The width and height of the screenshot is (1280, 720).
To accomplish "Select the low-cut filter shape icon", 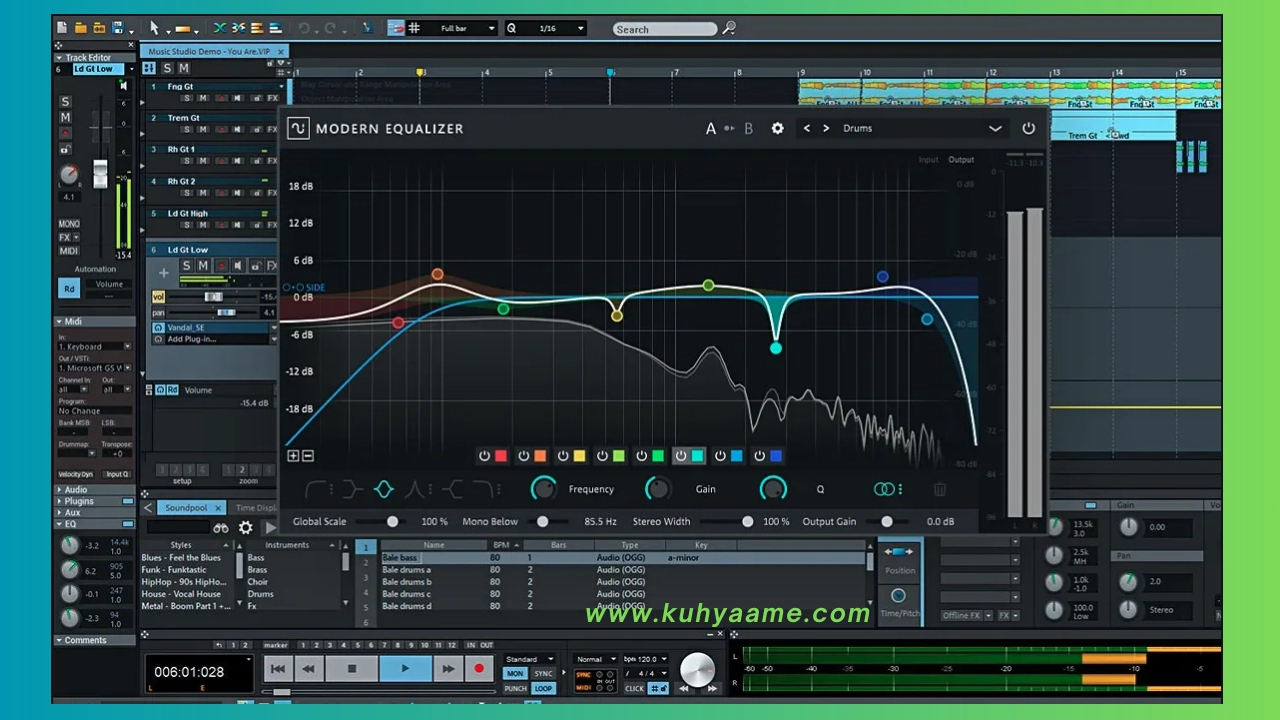I will pos(316,489).
